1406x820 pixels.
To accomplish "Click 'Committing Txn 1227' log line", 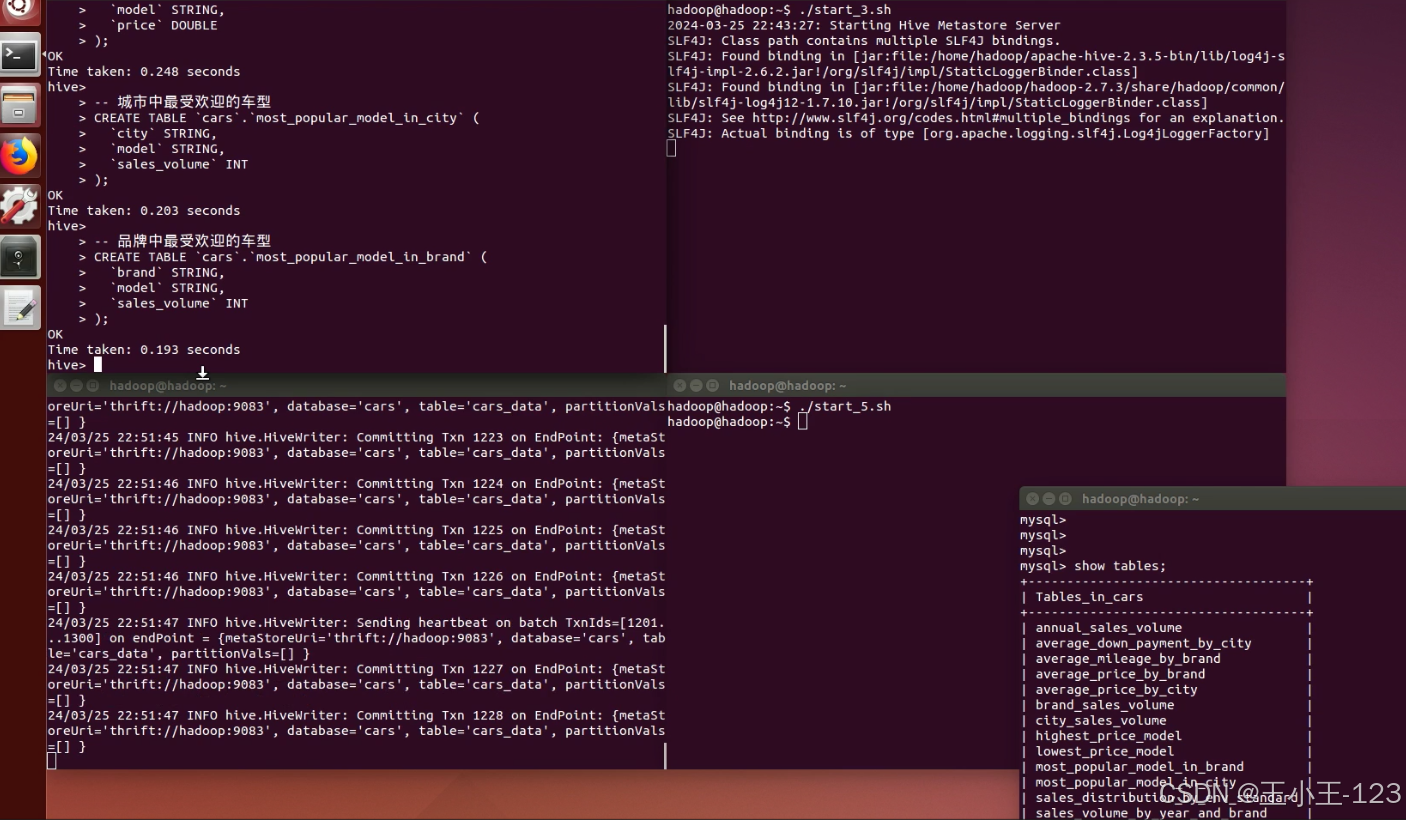I will coord(356,669).
